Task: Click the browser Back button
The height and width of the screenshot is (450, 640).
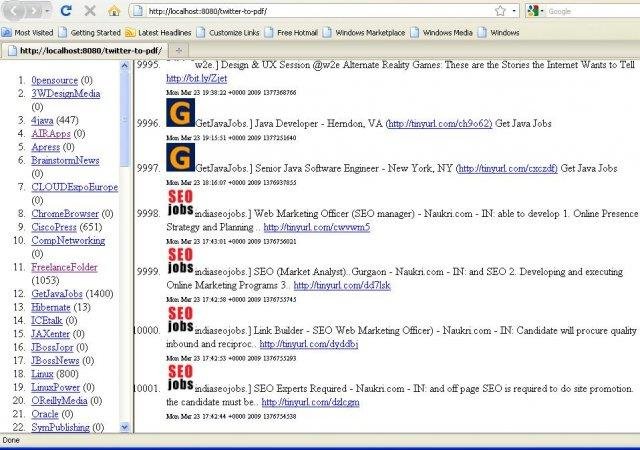Action: coord(13,11)
